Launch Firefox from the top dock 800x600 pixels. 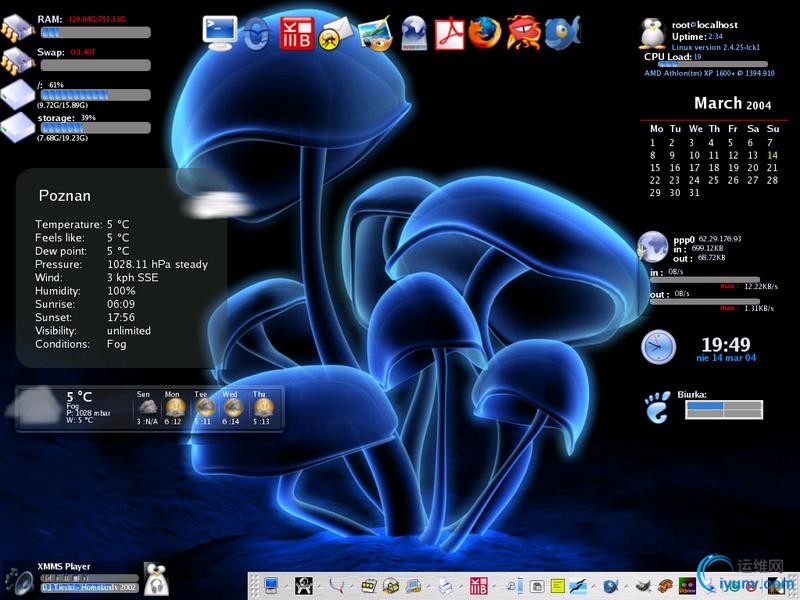pyautogui.click(x=484, y=33)
